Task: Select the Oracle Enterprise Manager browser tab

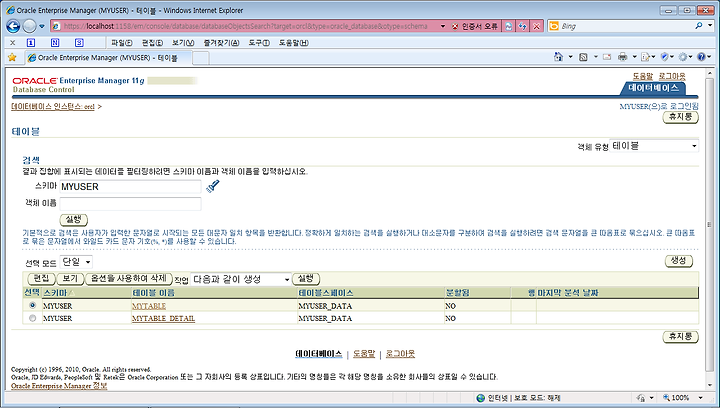Action: (x=107, y=58)
